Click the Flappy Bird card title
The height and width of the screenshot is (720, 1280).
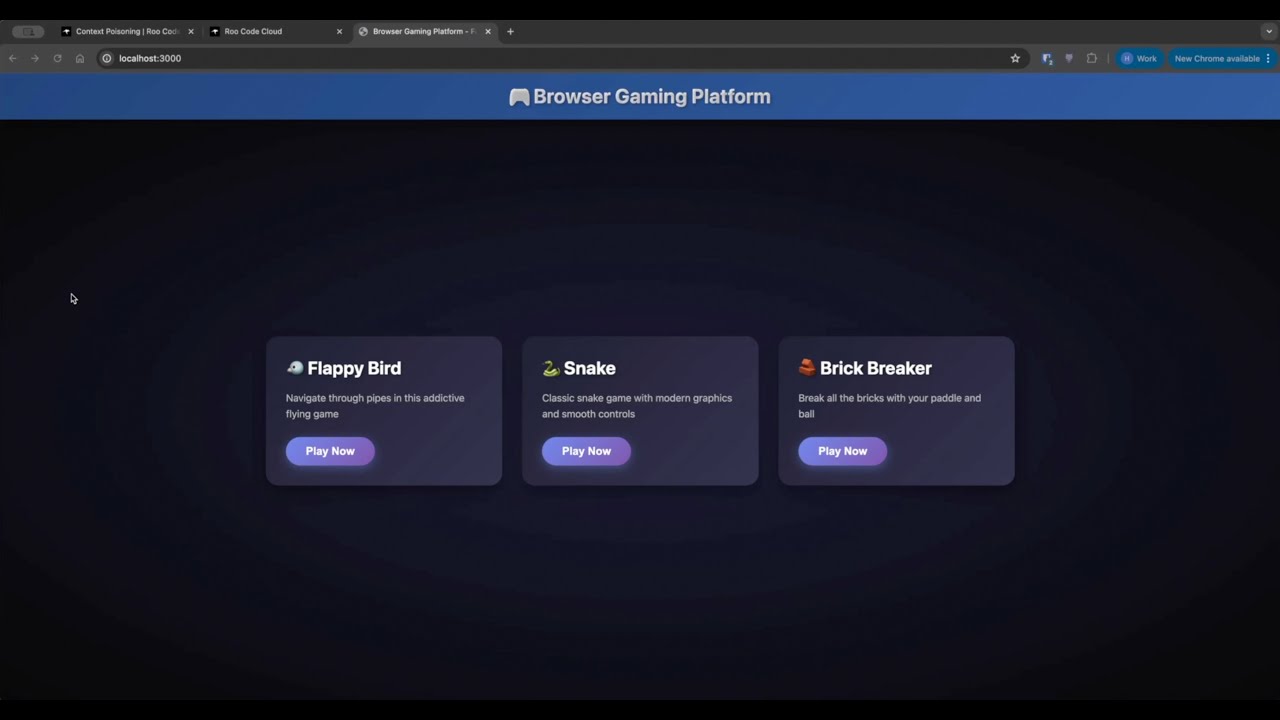[354, 368]
